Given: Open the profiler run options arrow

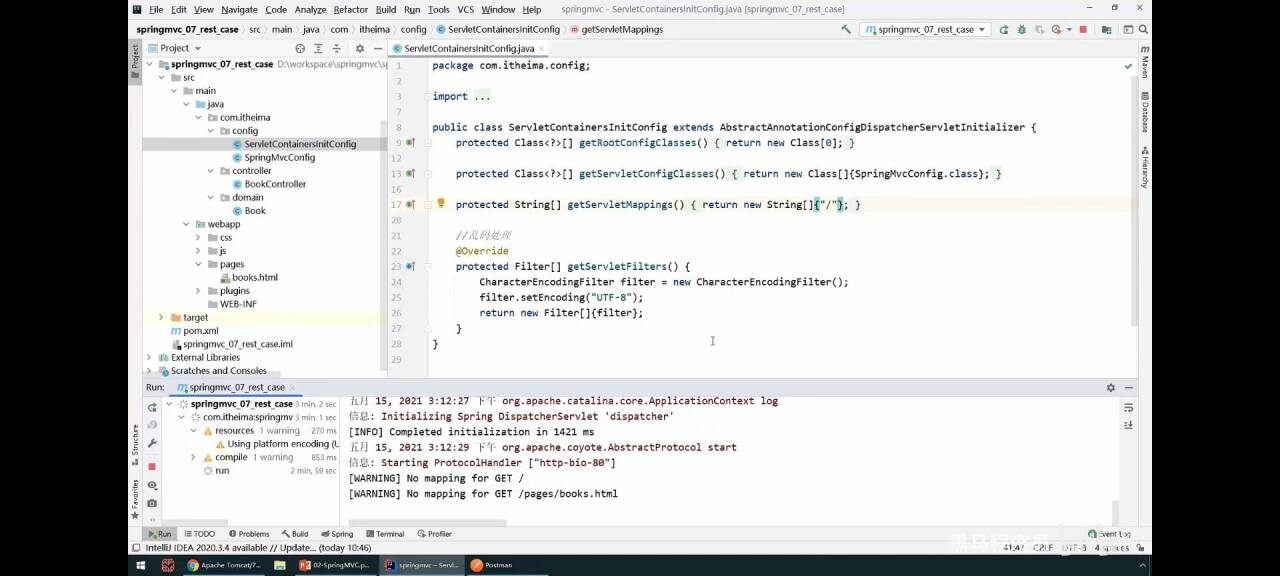Looking at the screenshot, I should [1069, 30].
